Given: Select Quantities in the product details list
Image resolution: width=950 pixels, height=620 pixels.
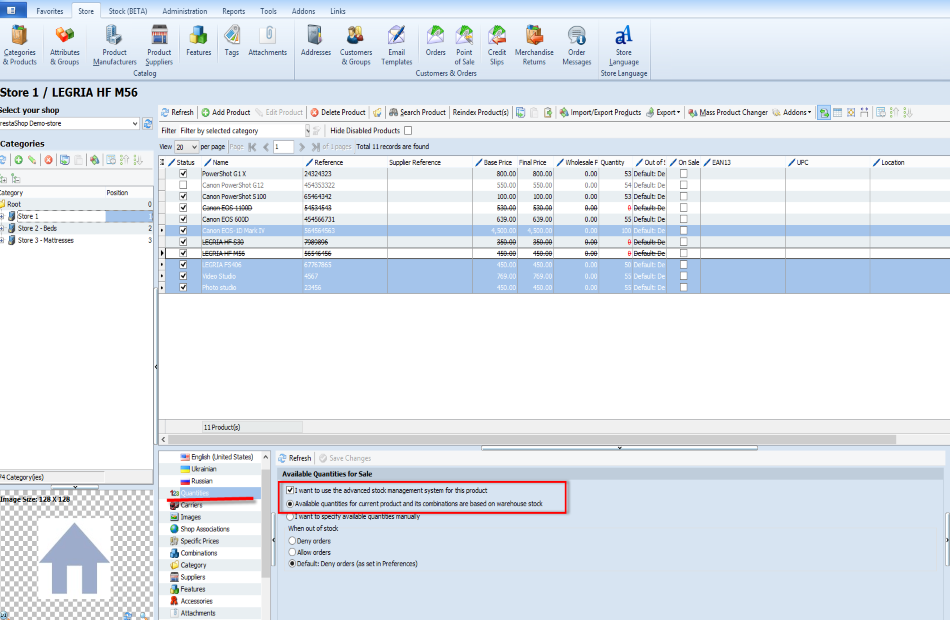Looking at the screenshot, I should click(194, 493).
